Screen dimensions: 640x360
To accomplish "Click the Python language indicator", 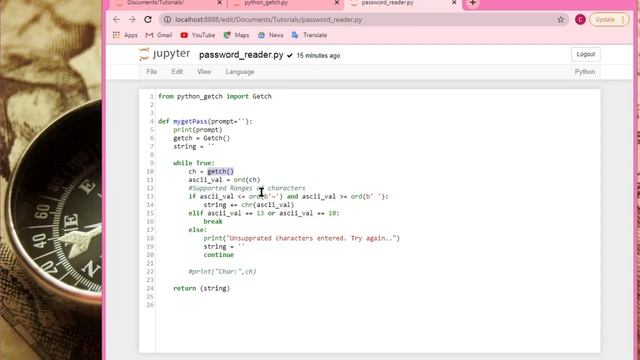I will pyautogui.click(x=585, y=72).
